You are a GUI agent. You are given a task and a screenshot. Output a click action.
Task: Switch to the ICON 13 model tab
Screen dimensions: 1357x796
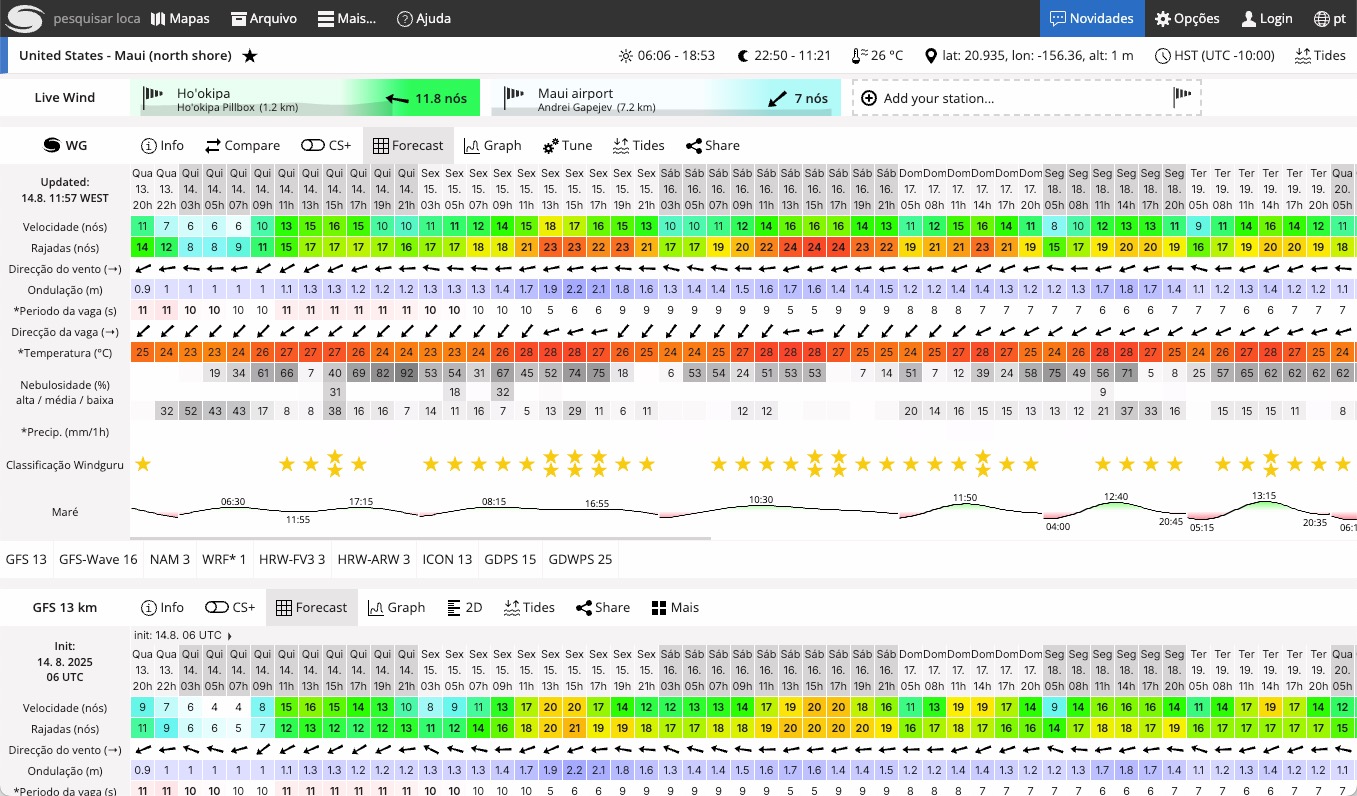pyautogui.click(x=447, y=559)
